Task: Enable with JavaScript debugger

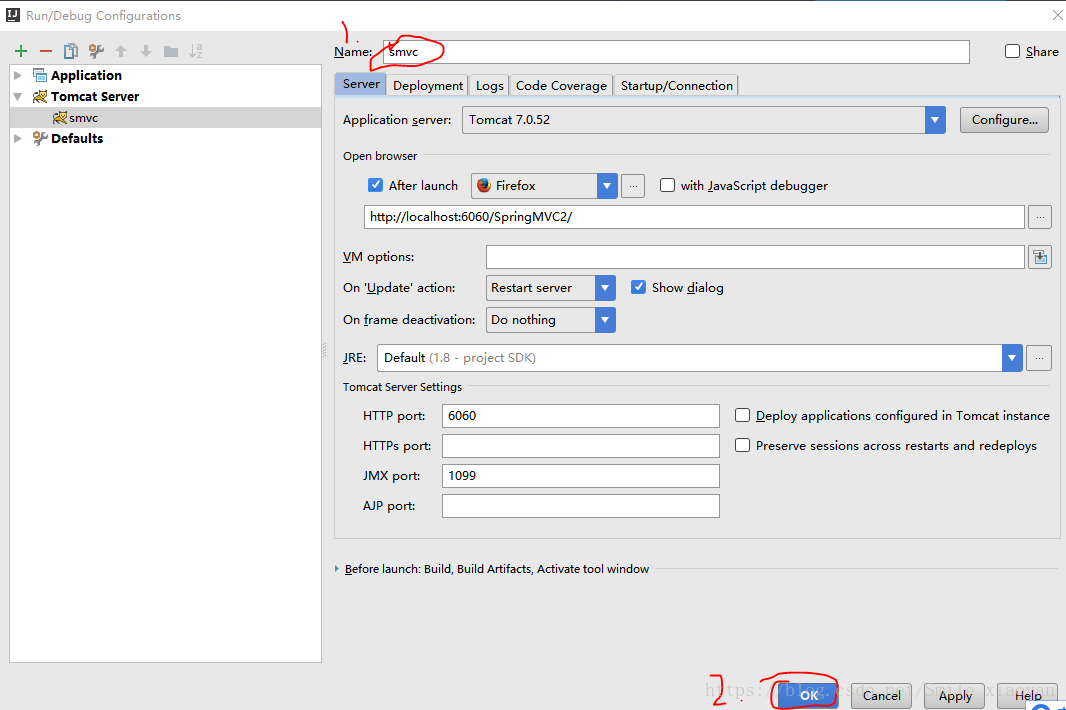Action: pos(668,185)
